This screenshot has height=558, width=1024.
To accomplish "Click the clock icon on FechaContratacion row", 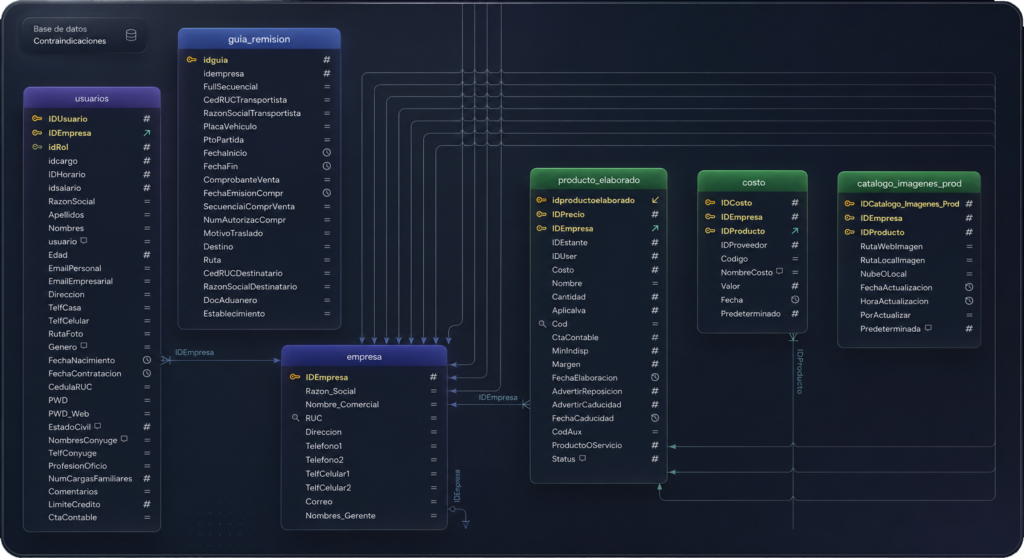I will point(147,374).
